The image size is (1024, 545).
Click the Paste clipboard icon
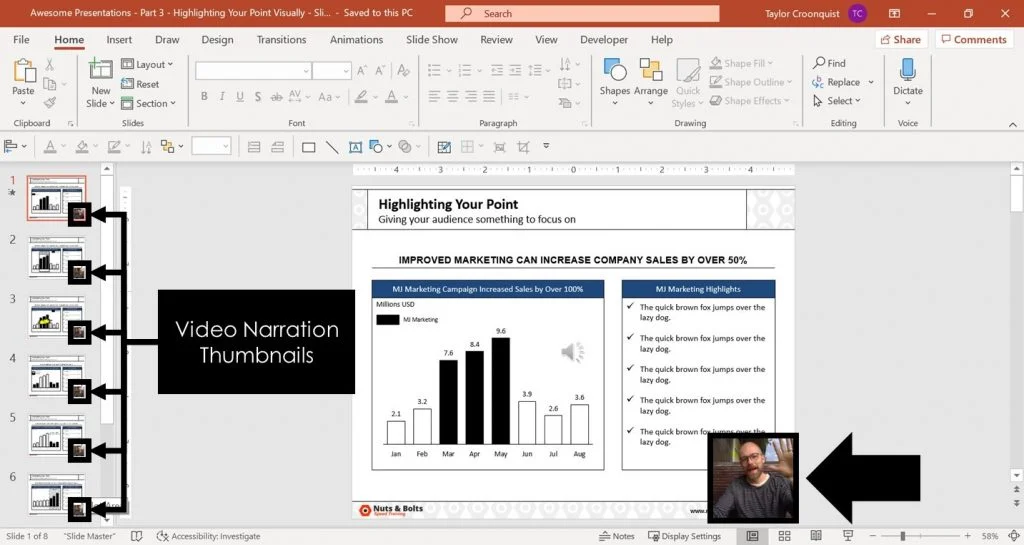pyautogui.click(x=24, y=70)
